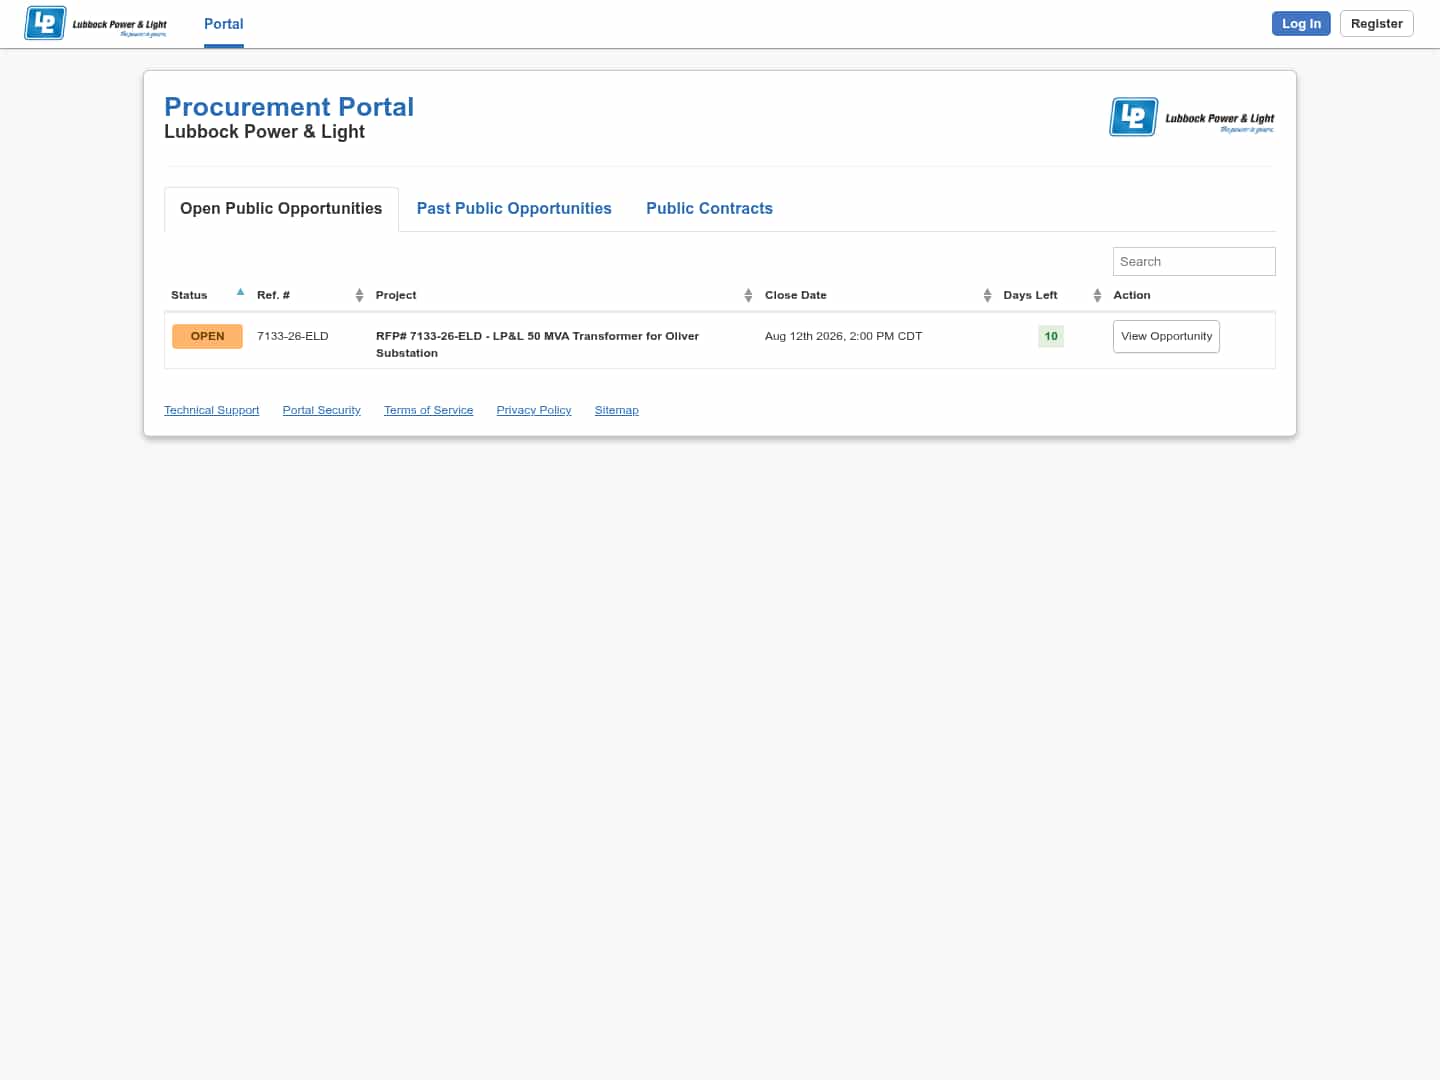This screenshot has width=1440, height=1080.
Task: Open the Terms of Service link
Action: 428,411
